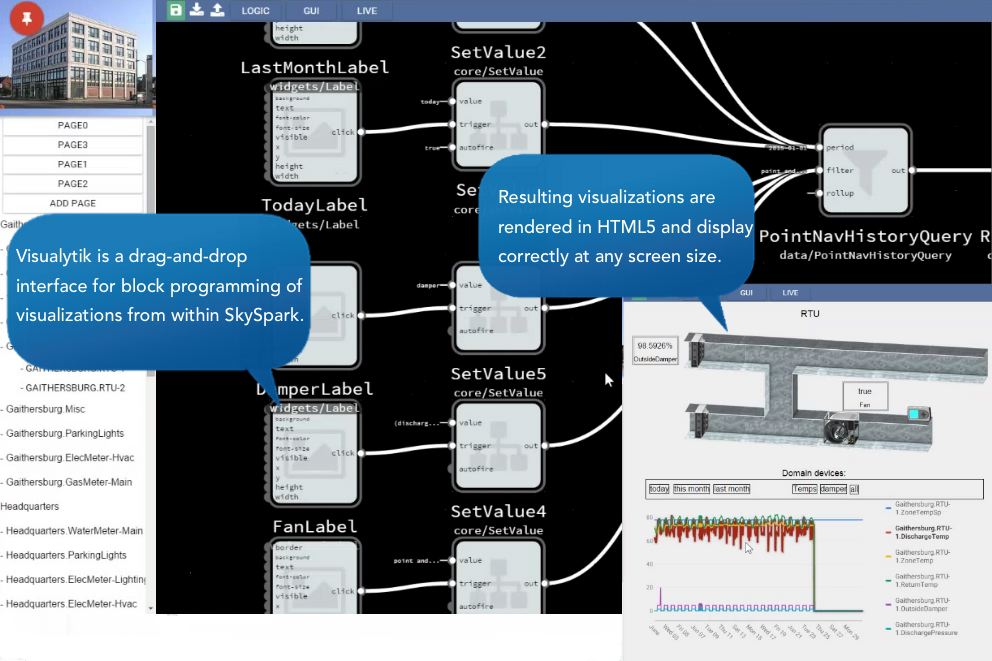Open PAGE0 in the page list
This screenshot has width=992, height=661.
coord(73,125)
